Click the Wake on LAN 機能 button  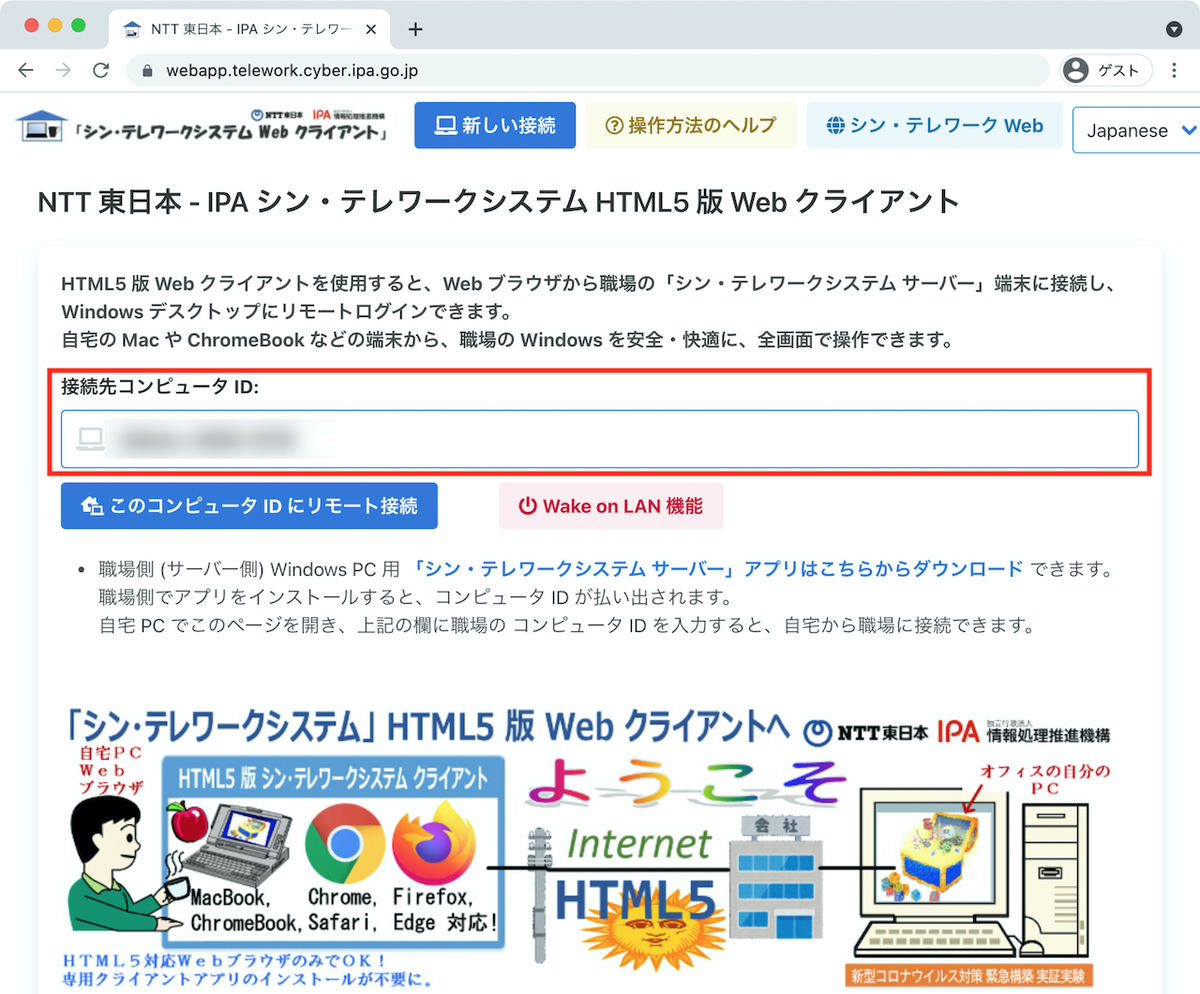611,506
